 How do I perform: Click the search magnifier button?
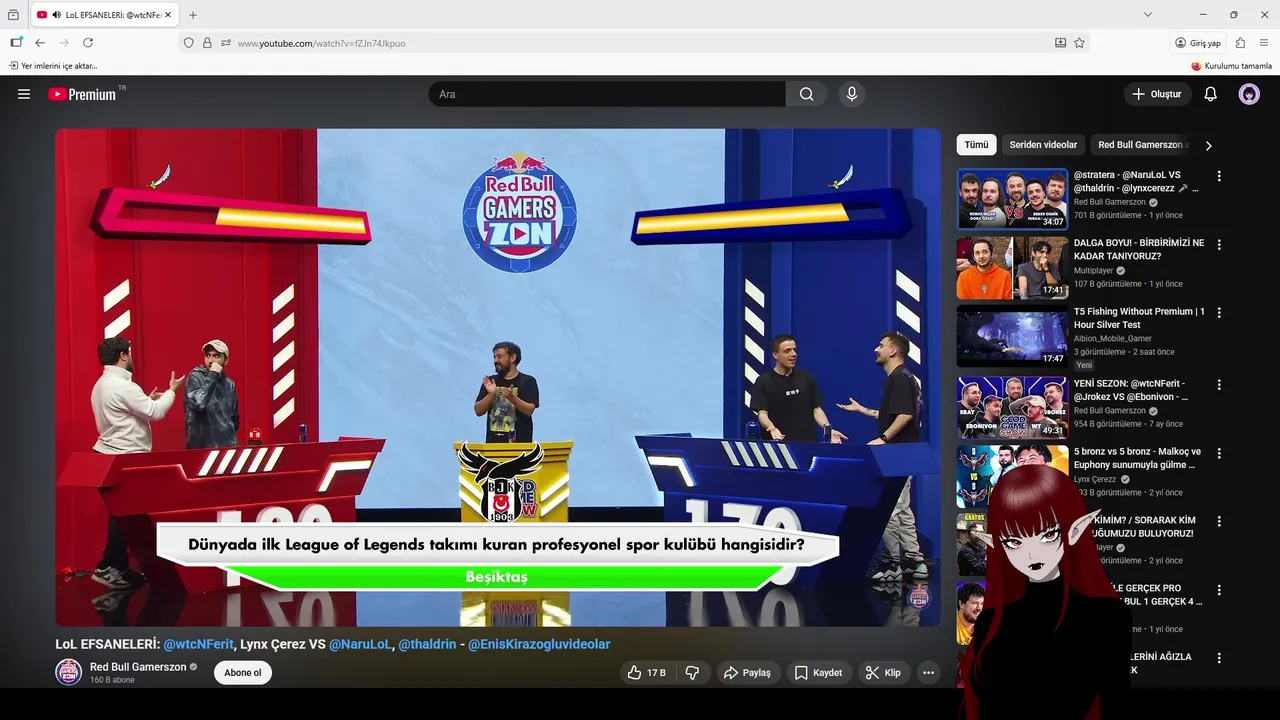coord(806,94)
